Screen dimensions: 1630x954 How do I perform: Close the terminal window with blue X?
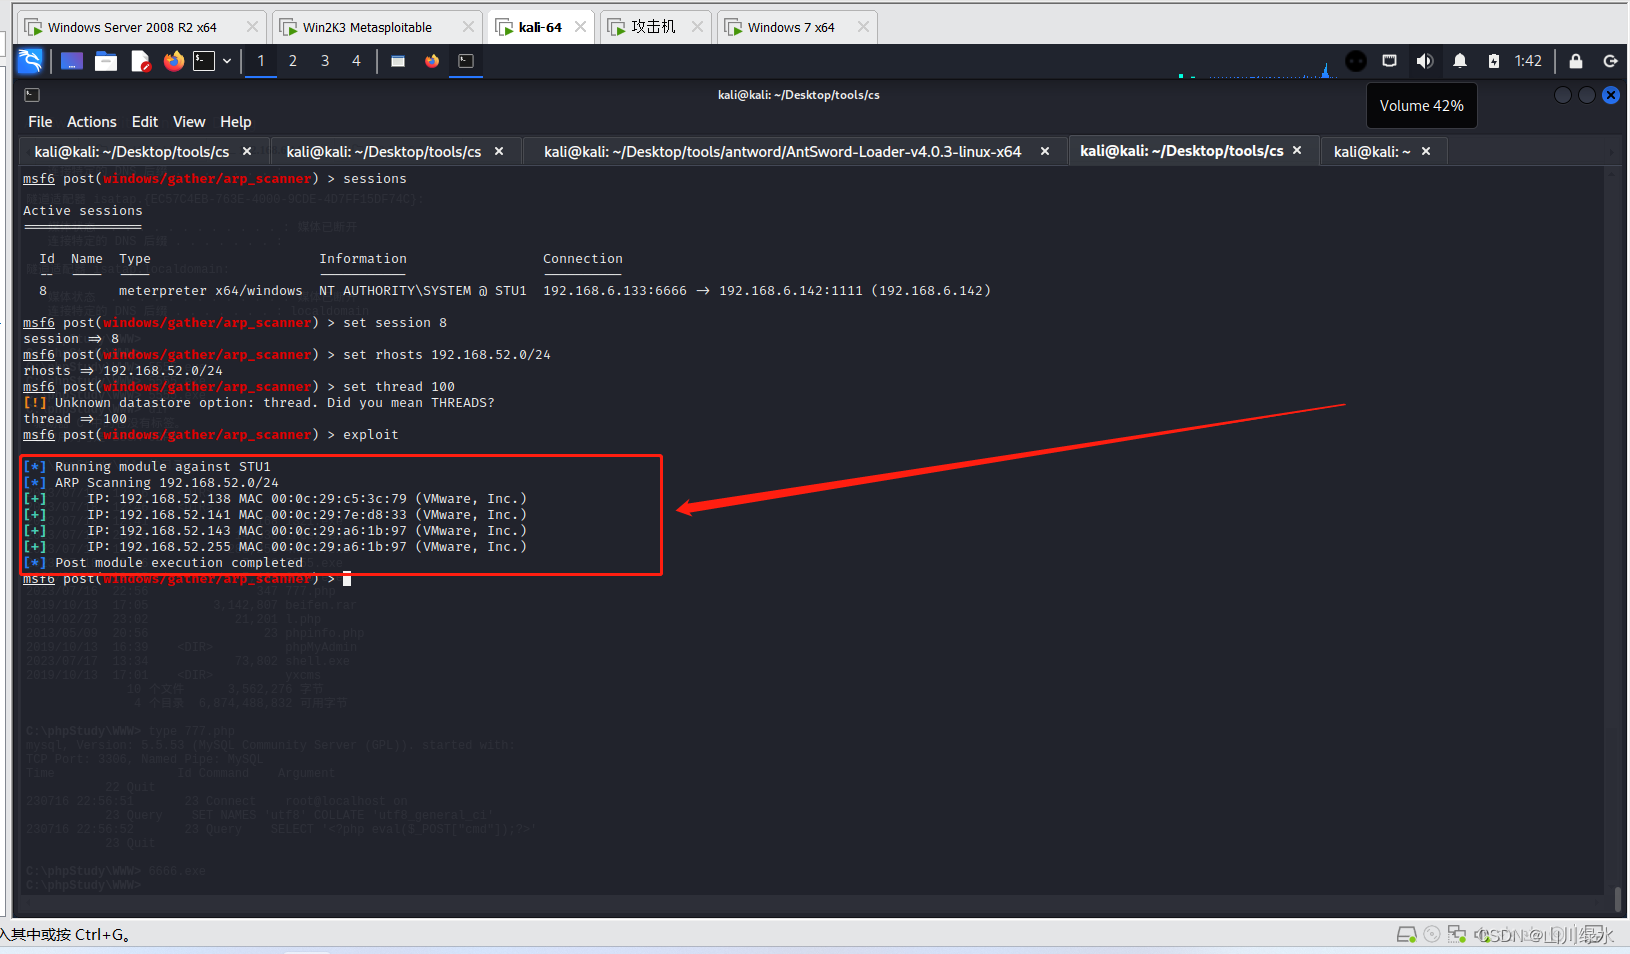pyautogui.click(x=1611, y=95)
